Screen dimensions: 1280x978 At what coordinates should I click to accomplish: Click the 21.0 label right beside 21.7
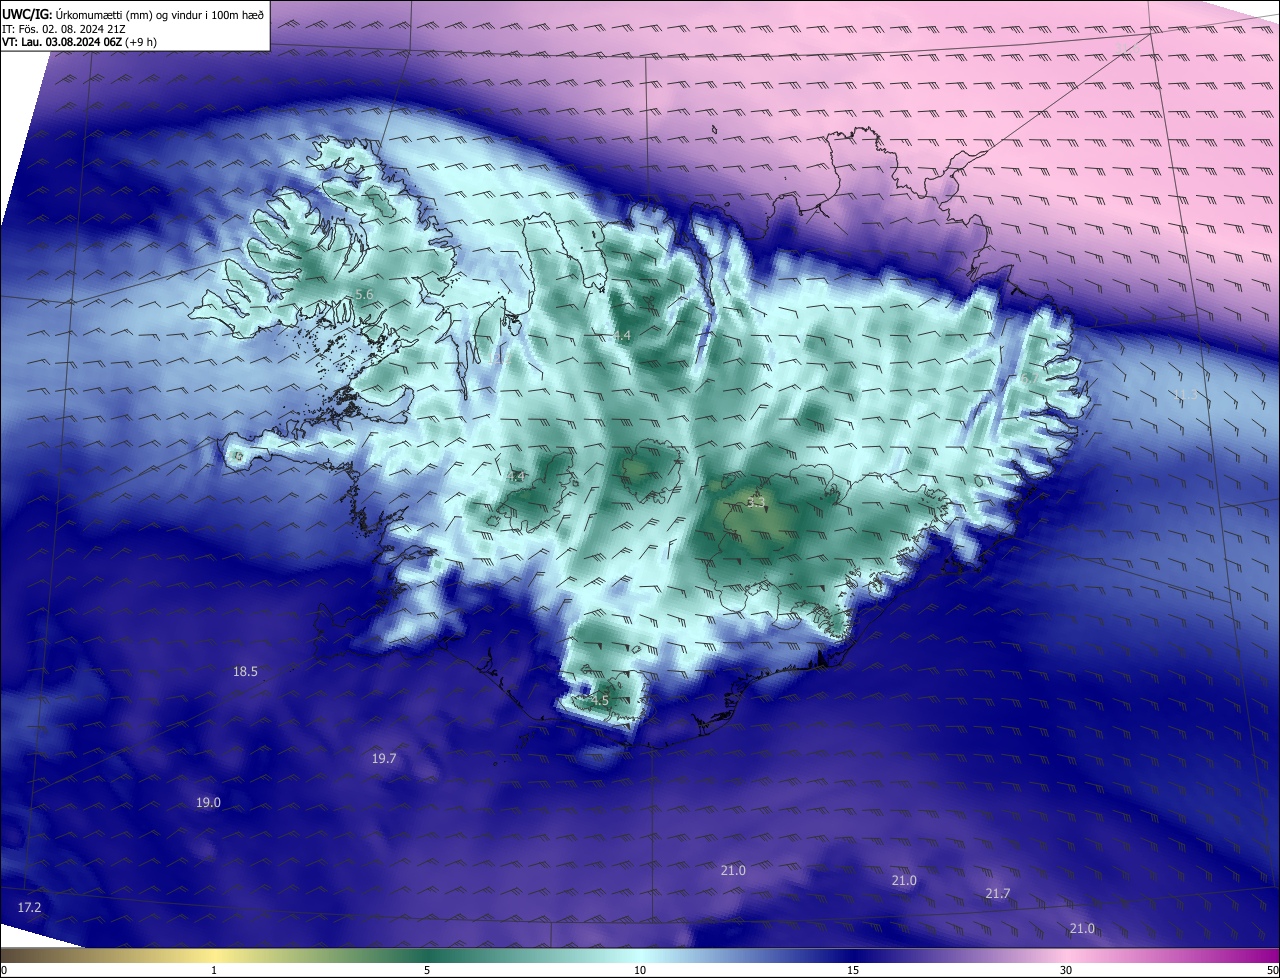(903, 881)
